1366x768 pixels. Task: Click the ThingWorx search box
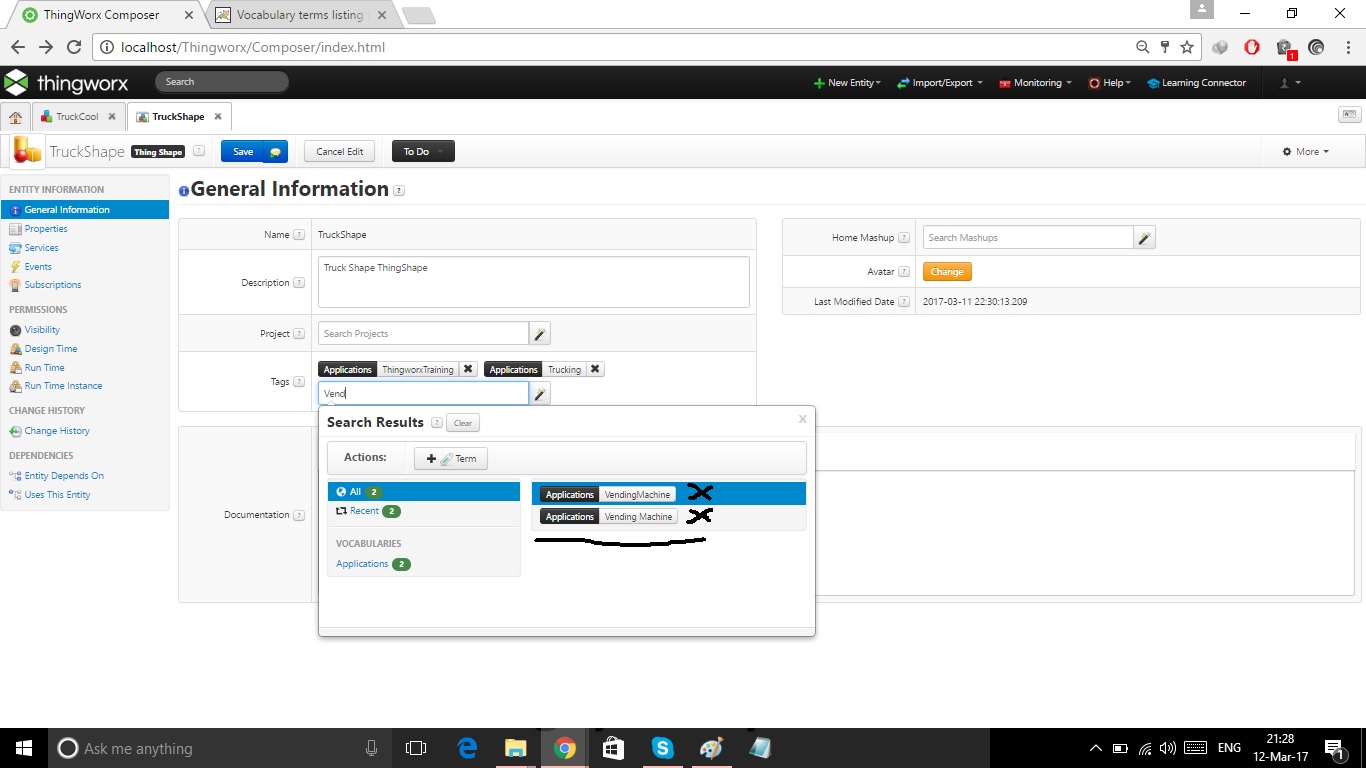tap(222, 82)
